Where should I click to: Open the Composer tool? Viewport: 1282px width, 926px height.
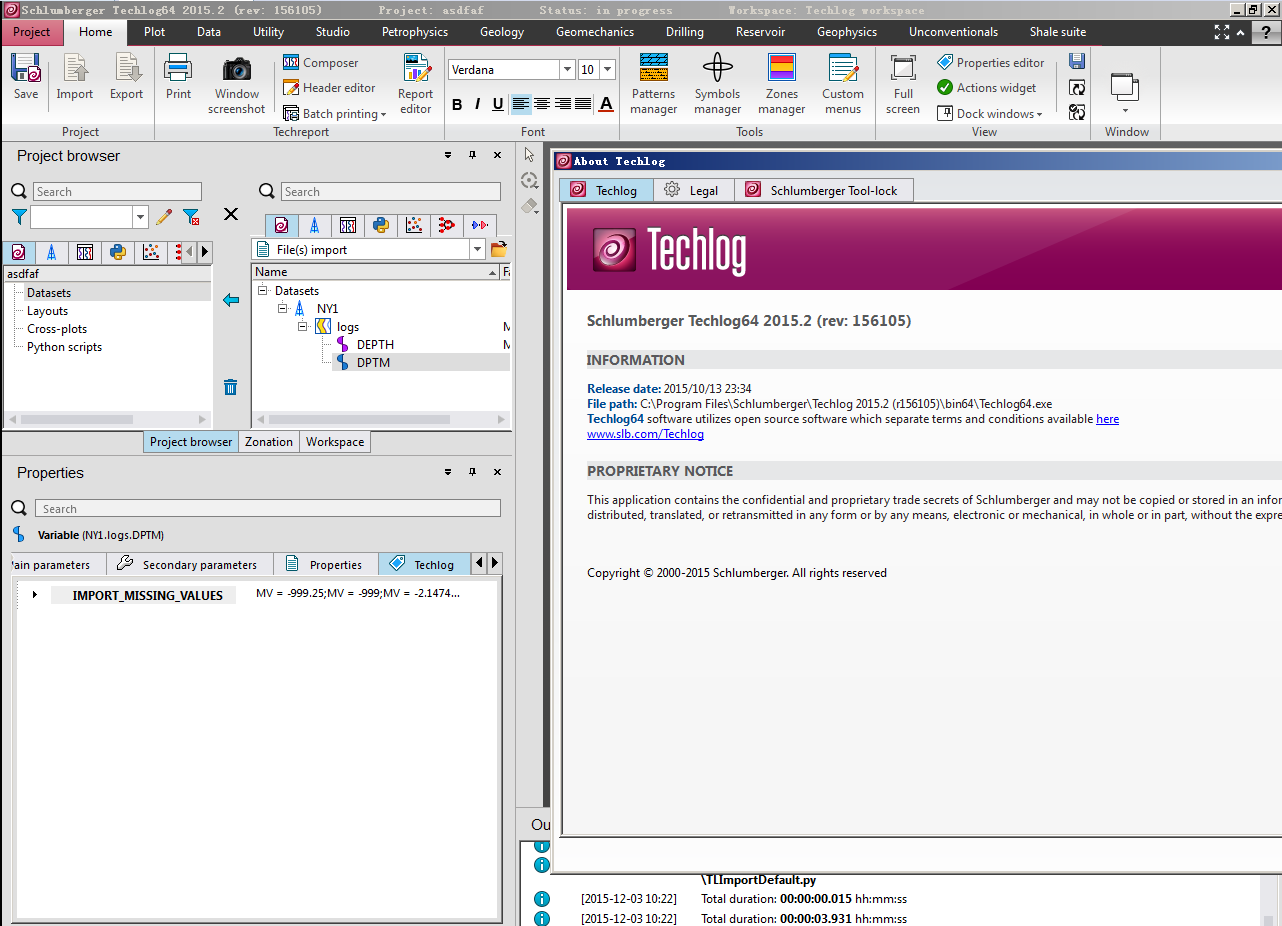coord(320,62)
